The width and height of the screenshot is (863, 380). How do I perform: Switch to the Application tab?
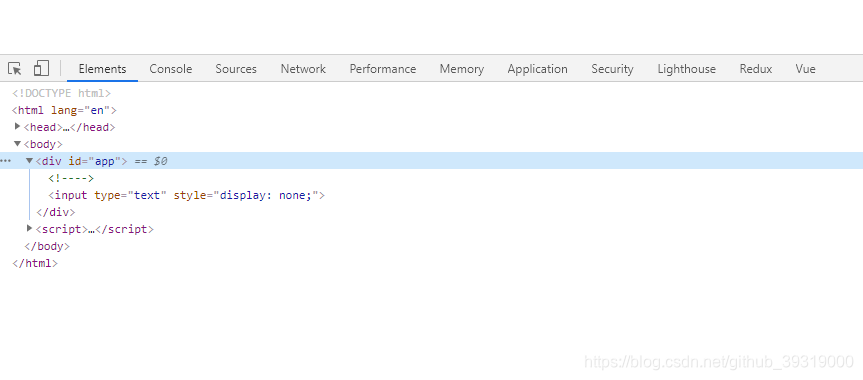tap(537, 69)
